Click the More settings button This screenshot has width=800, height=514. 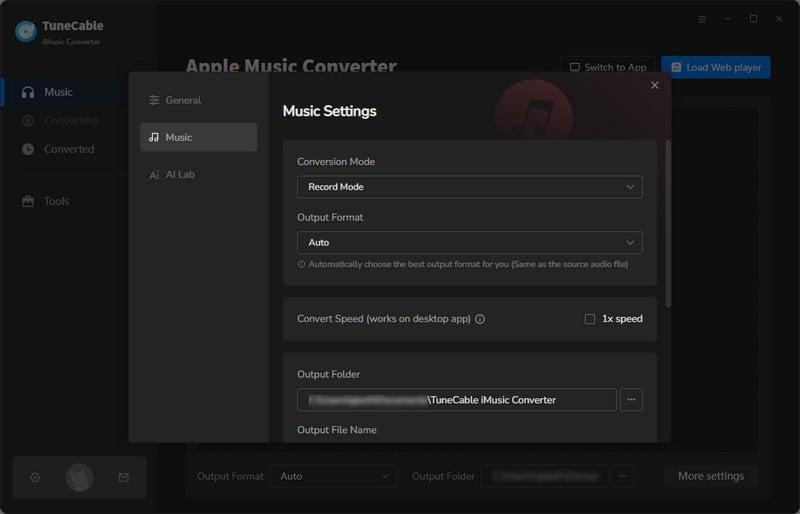[x=711, y=476]
